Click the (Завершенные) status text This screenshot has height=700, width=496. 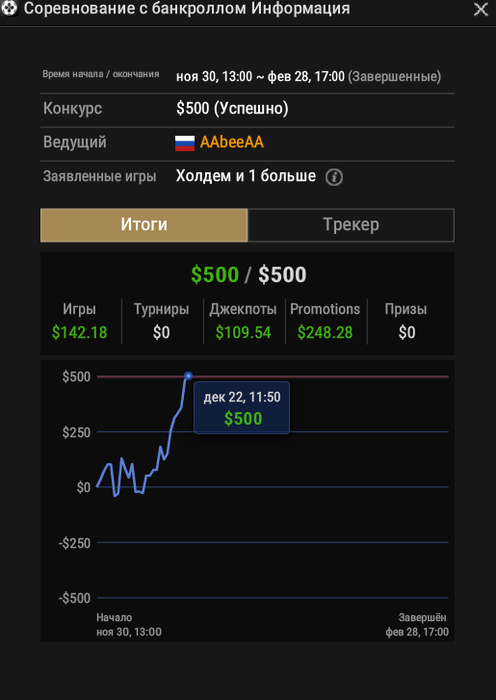(x=394, y=77)
